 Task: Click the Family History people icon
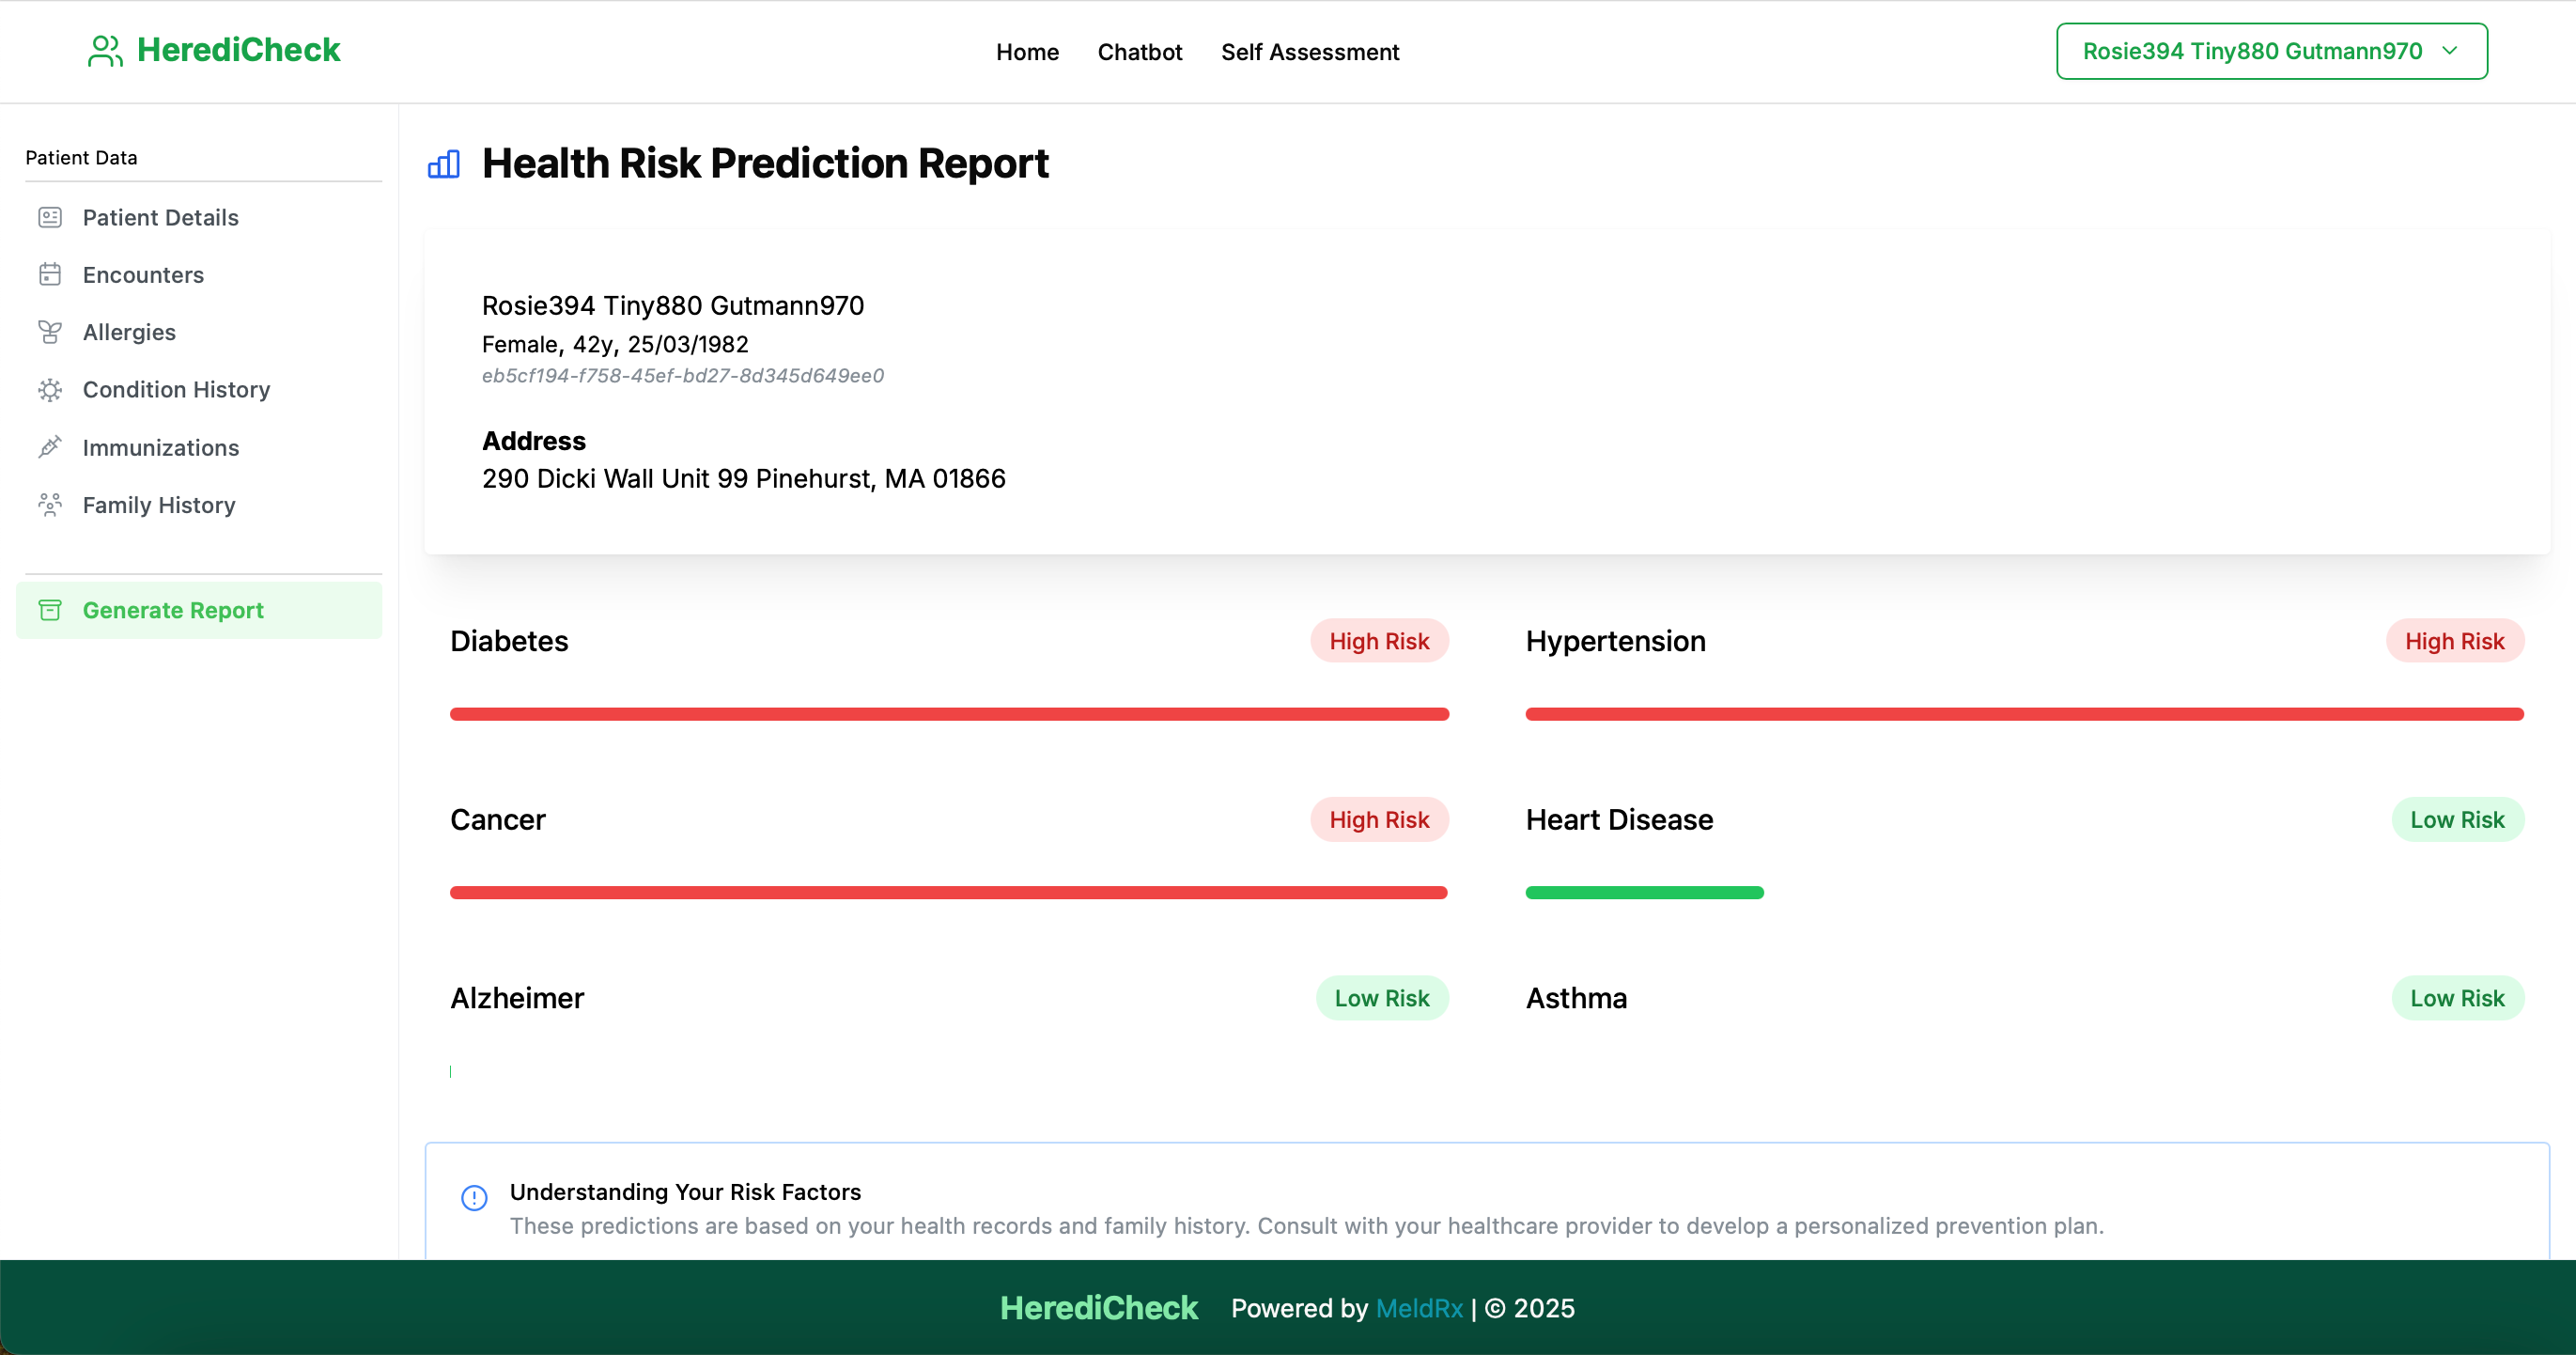tap(50, 504)
